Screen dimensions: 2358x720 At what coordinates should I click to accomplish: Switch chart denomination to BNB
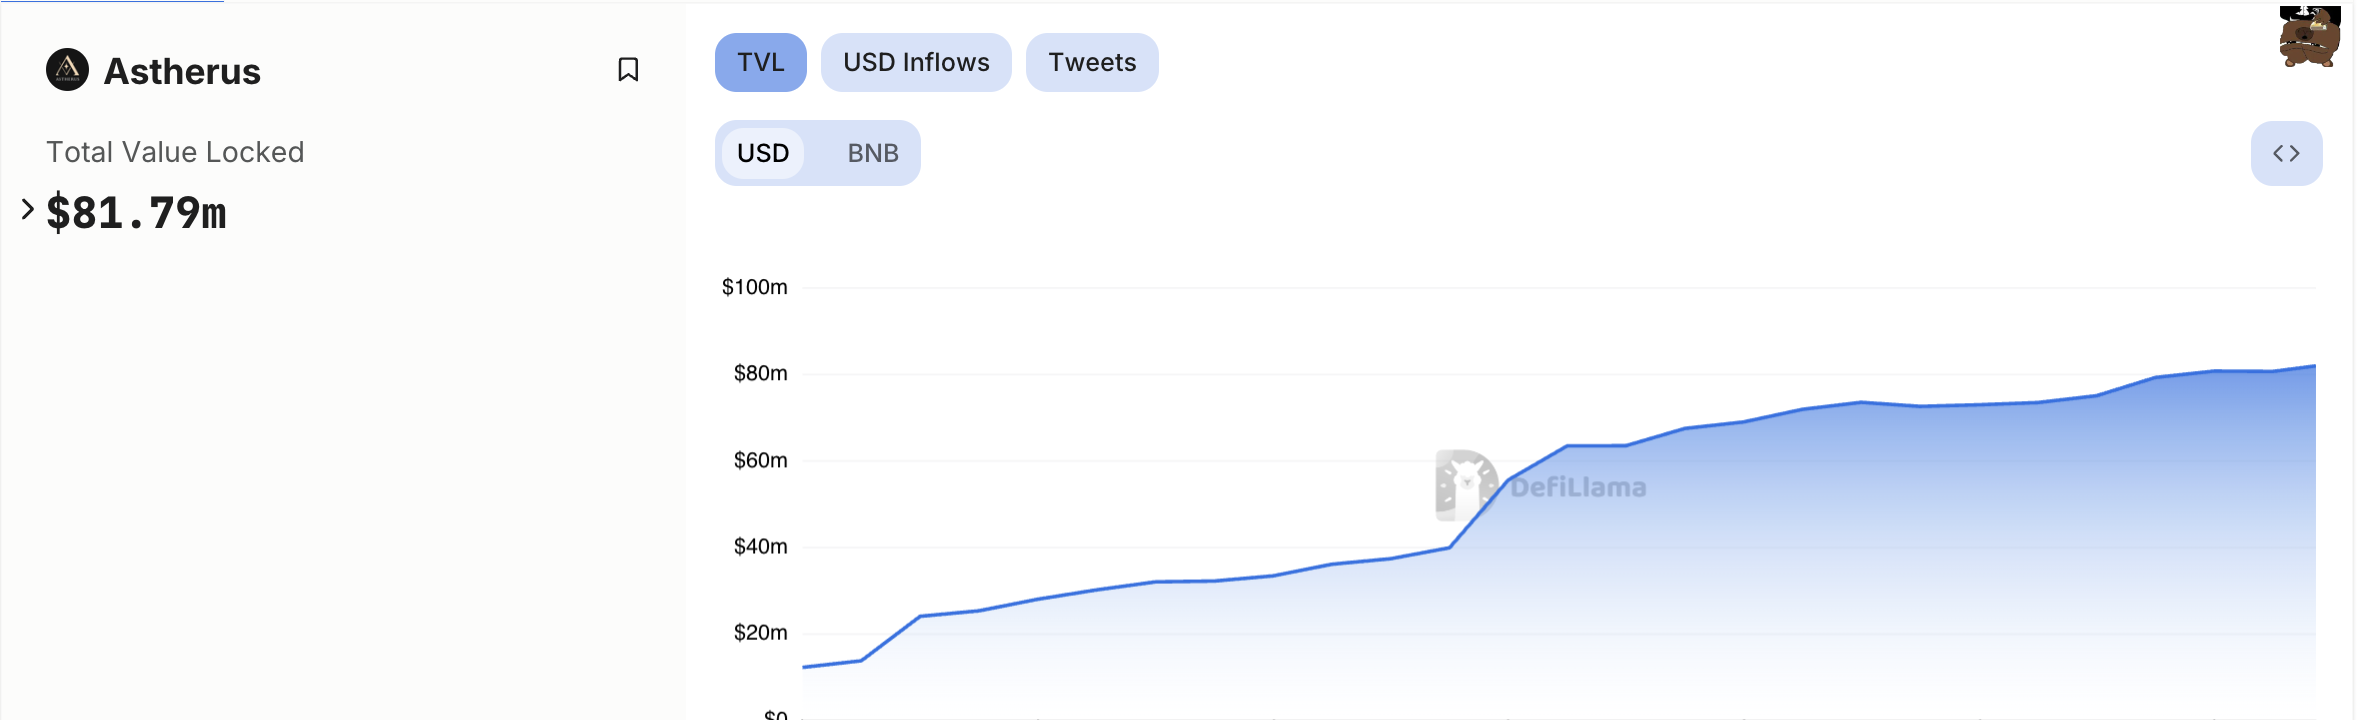click(x=873, y=153)
